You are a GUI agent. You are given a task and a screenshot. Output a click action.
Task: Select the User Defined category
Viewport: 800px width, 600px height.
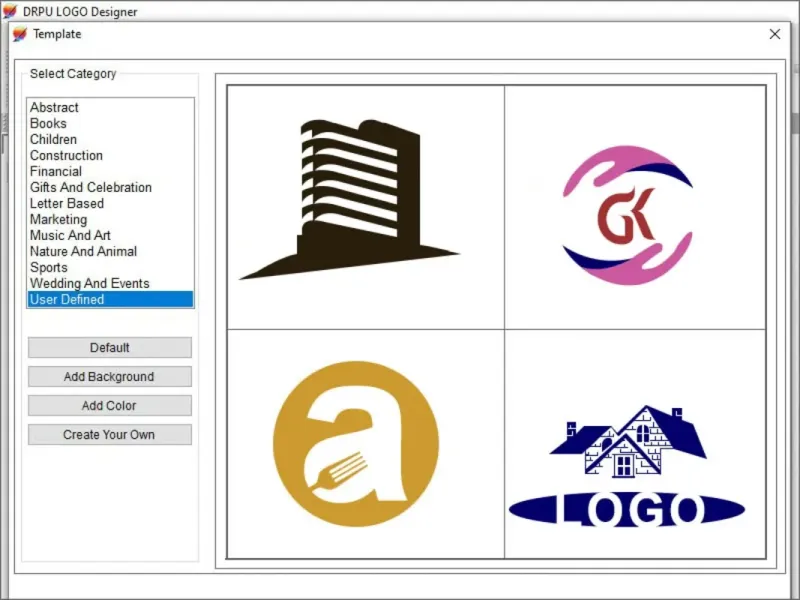click(x=110, y=299)
